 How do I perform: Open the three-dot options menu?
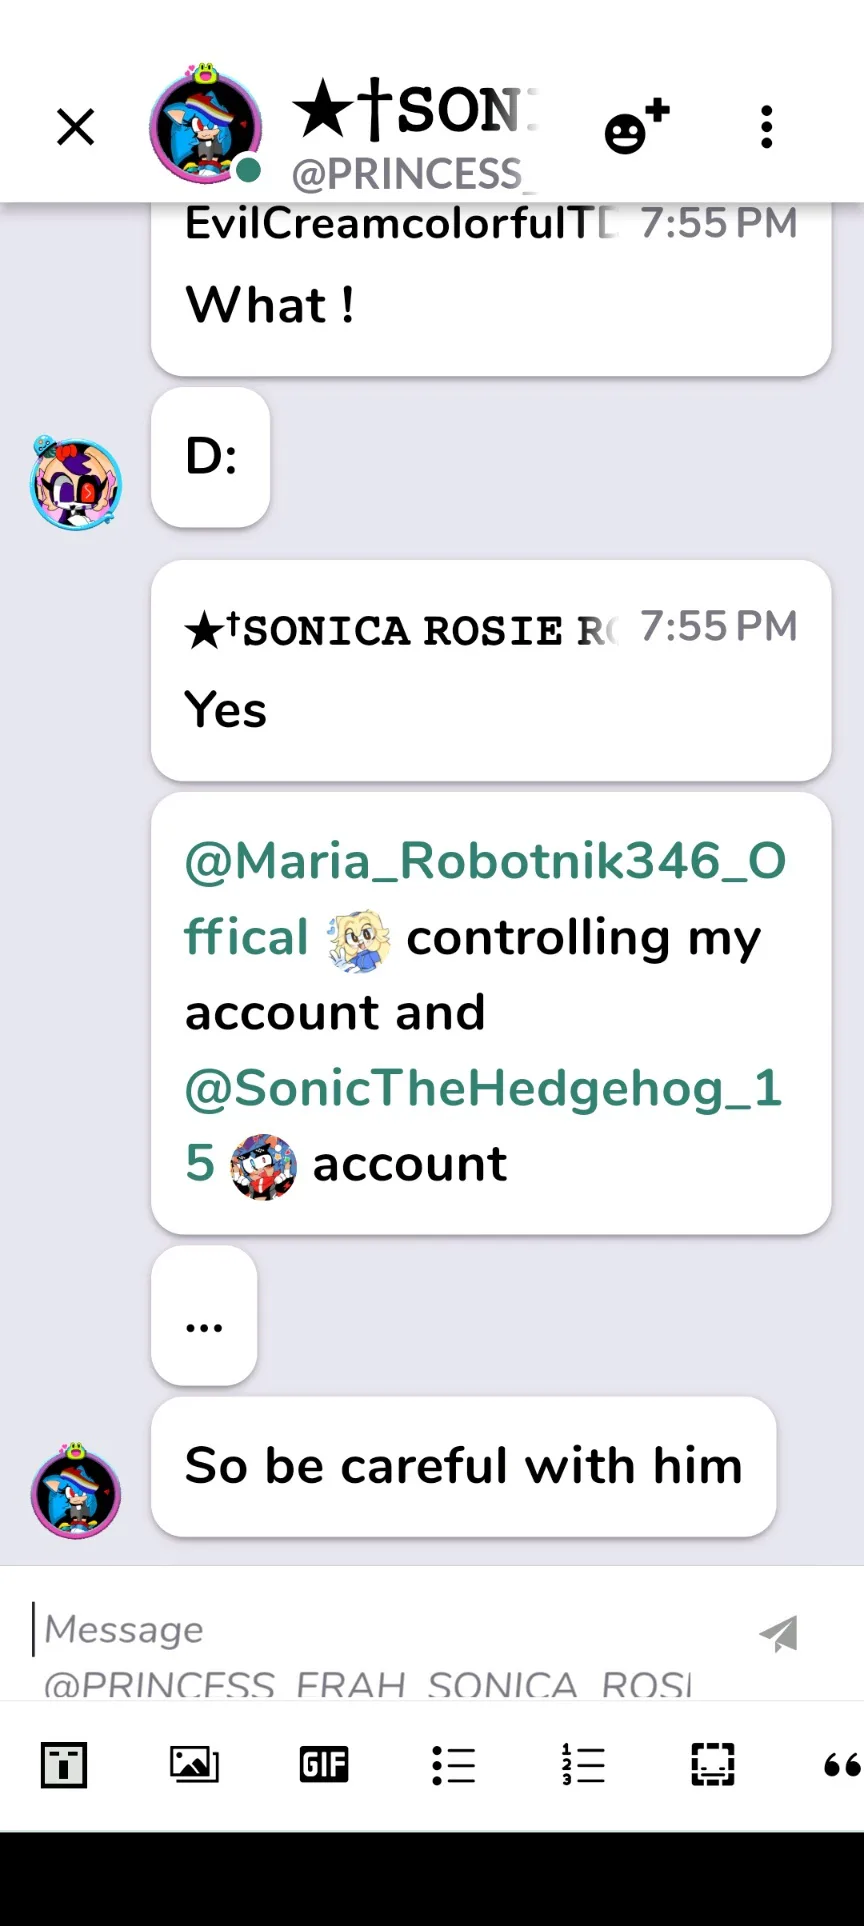(x=766, y=127)
